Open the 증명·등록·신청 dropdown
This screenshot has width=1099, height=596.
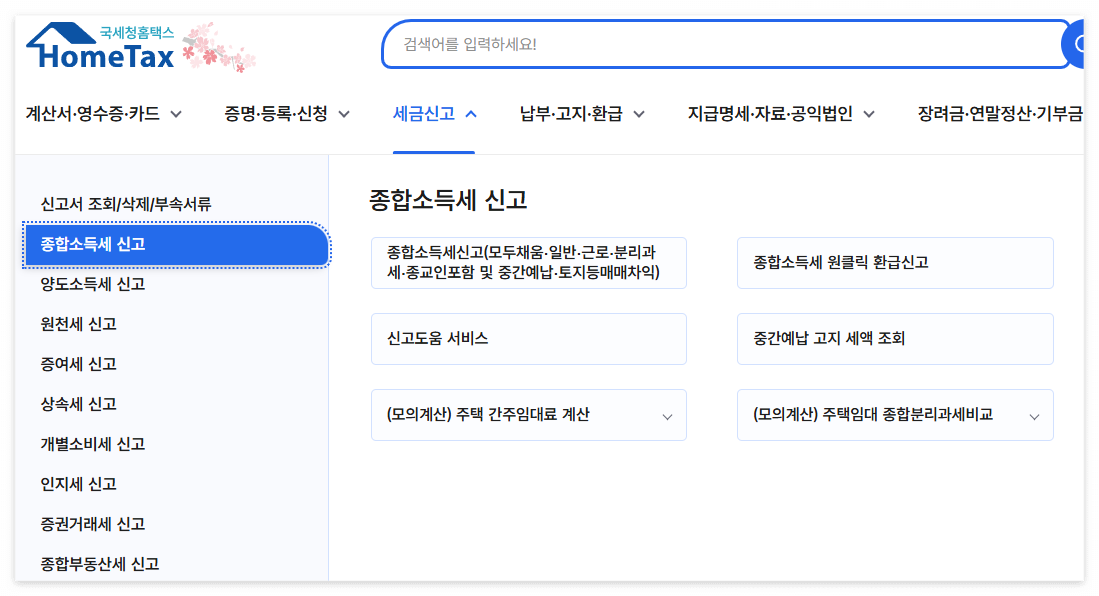coord(344,115)
